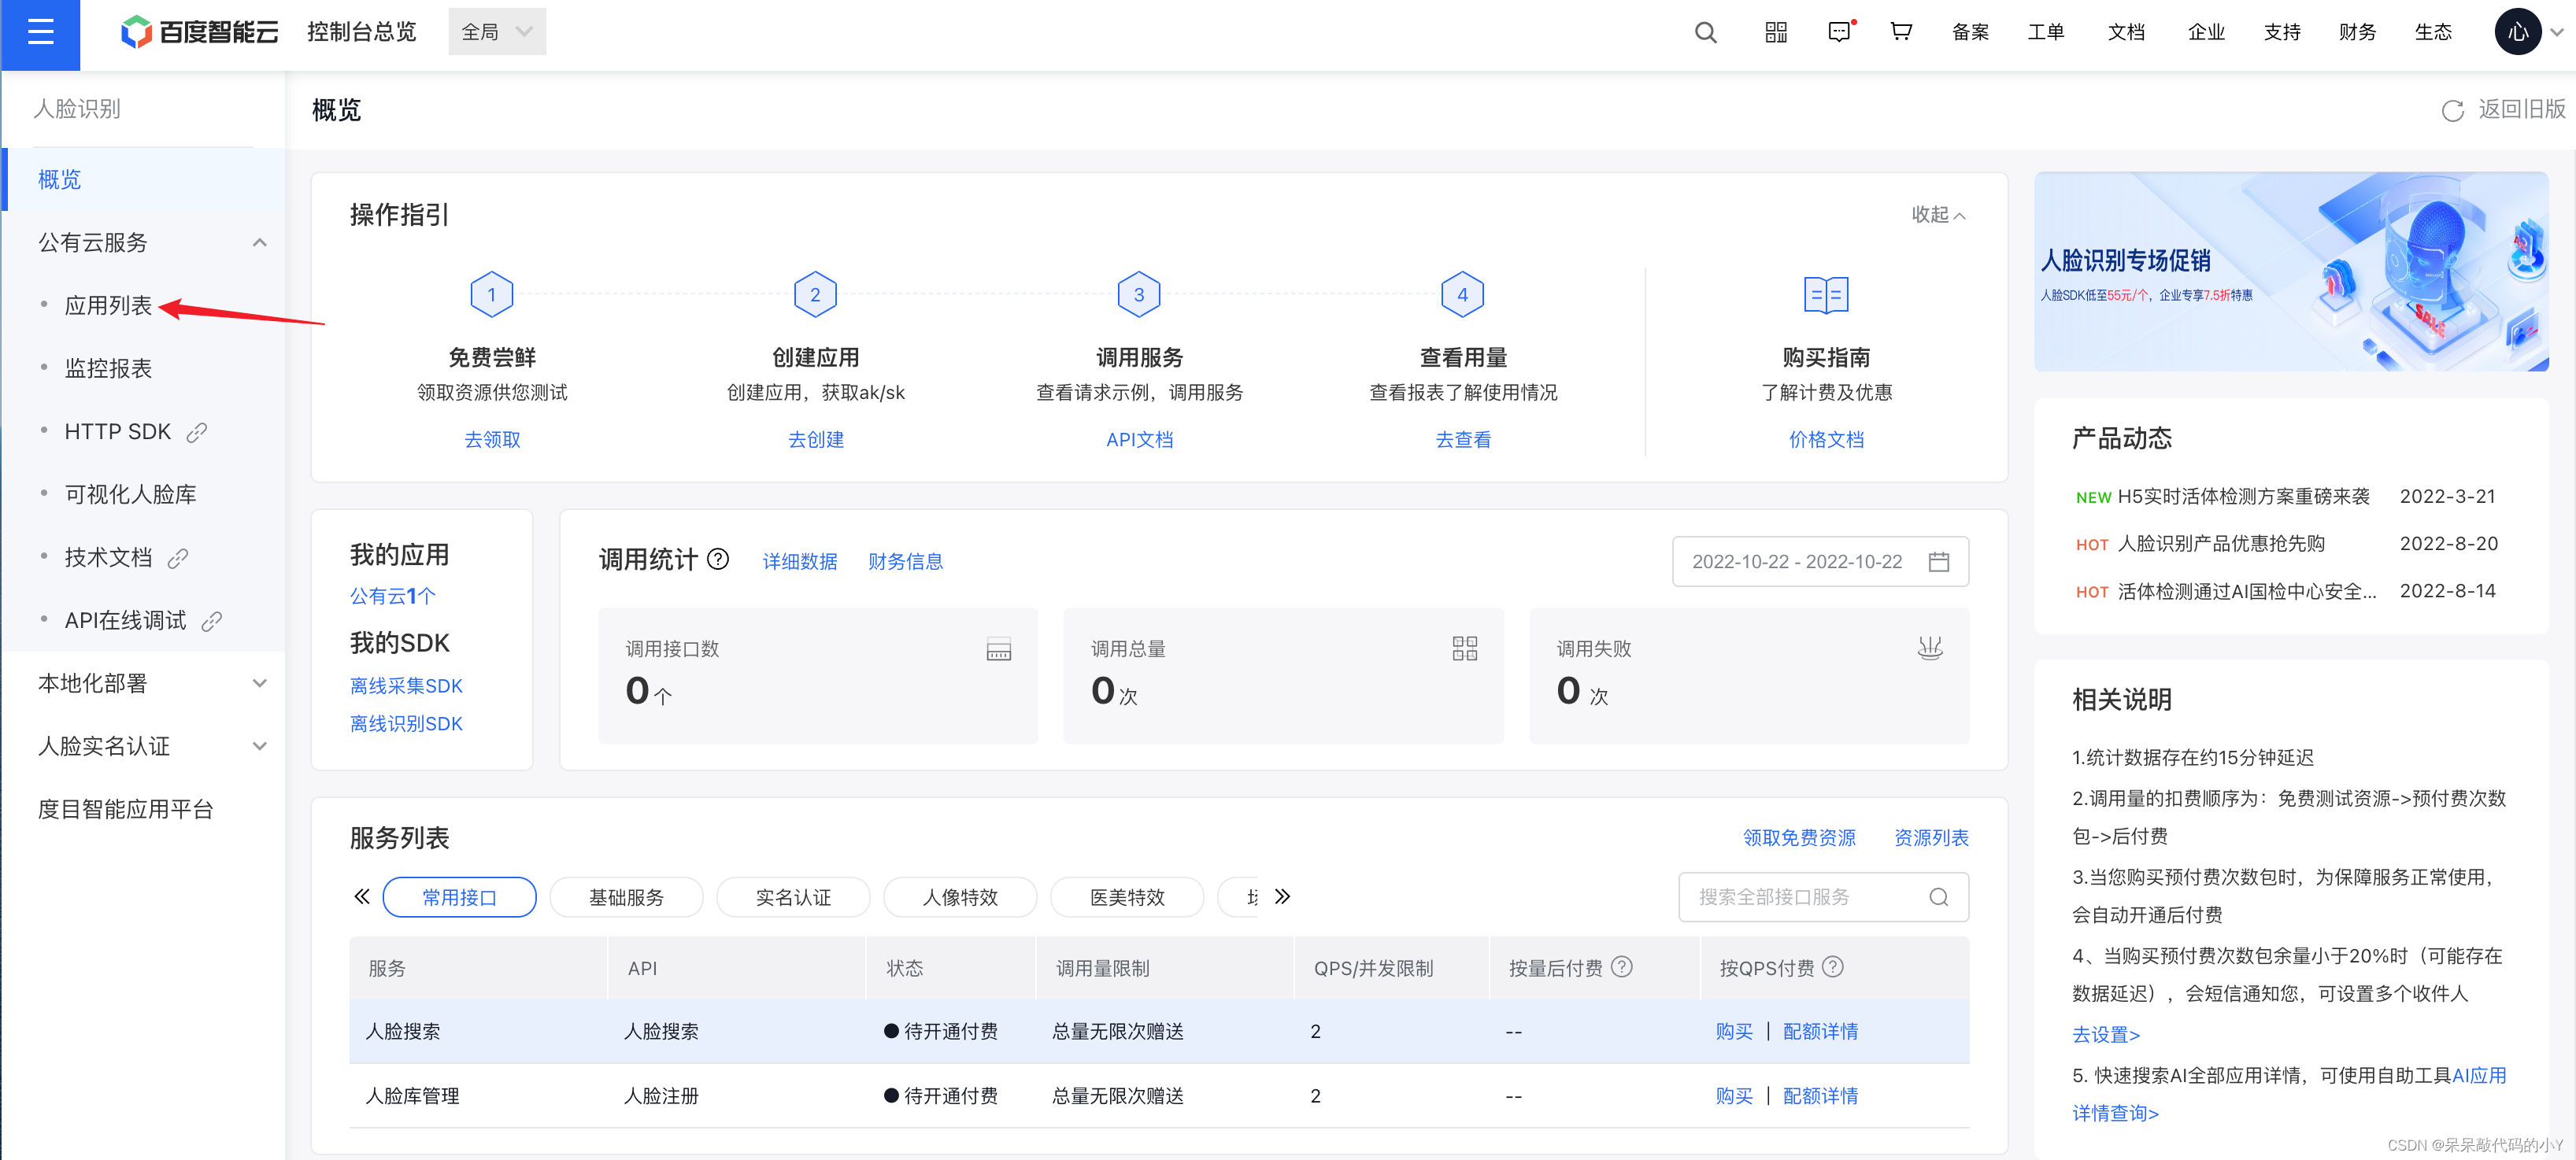Viewport: 2576px width, 1160px height.
Task: Click step 1 hexagon icon 免费尝鲜
Action: 491,294
